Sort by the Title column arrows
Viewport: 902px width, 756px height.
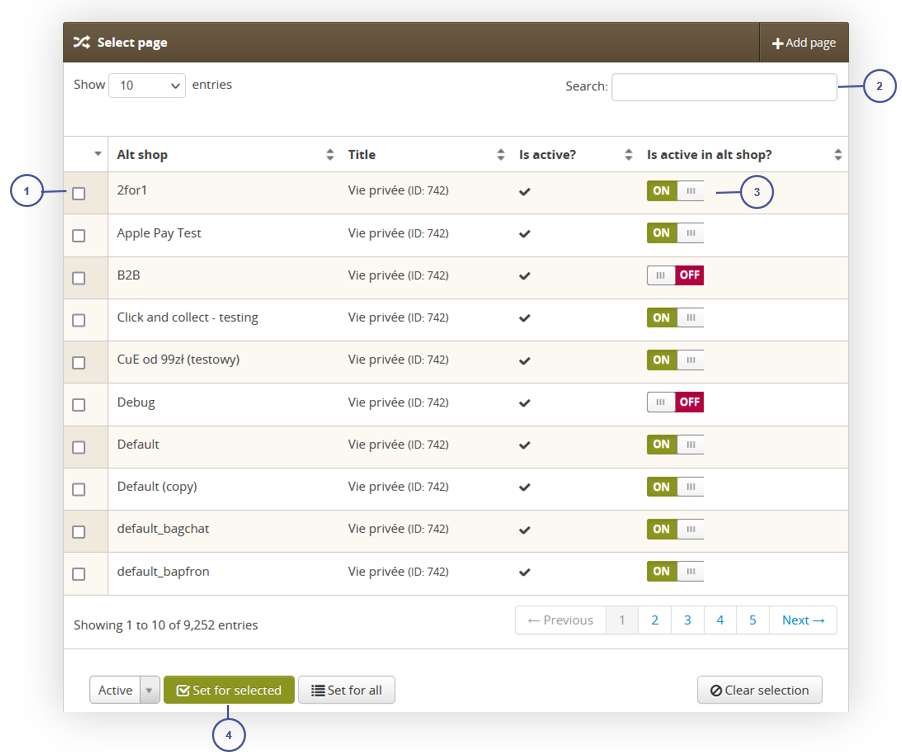[x=500, y=154]
